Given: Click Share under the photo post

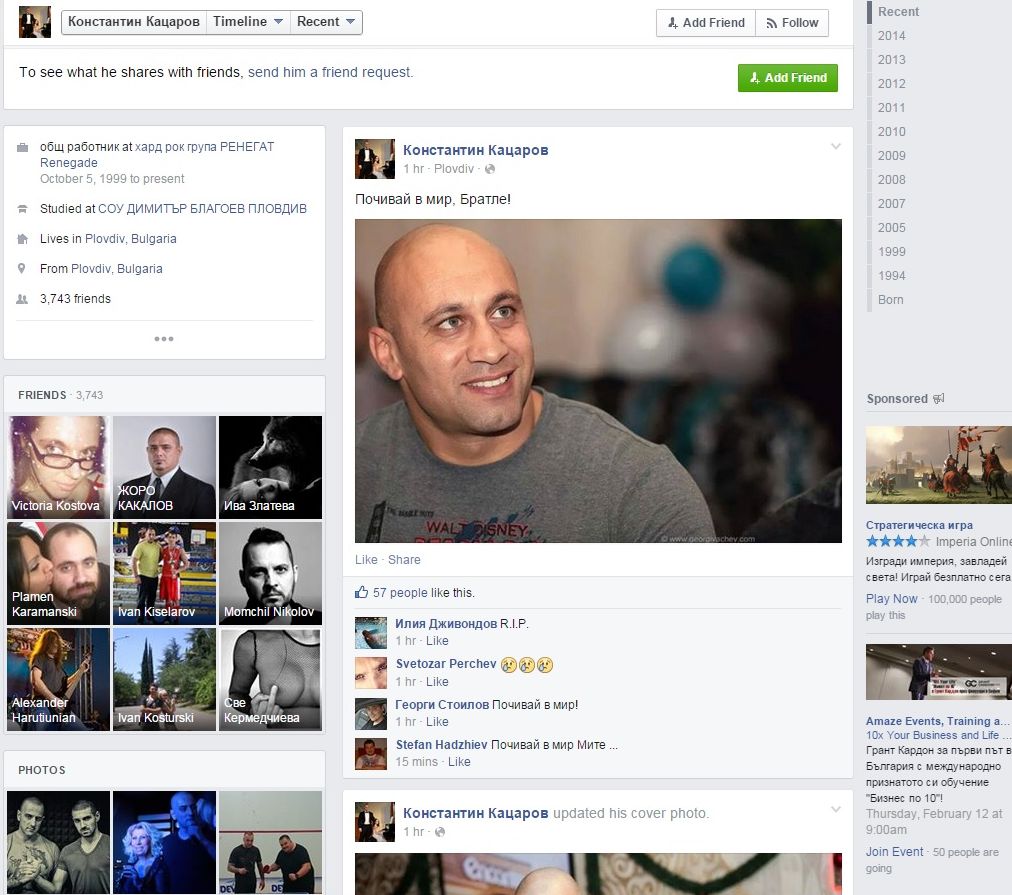Looking at the screenshot, I should pos(404,559).
